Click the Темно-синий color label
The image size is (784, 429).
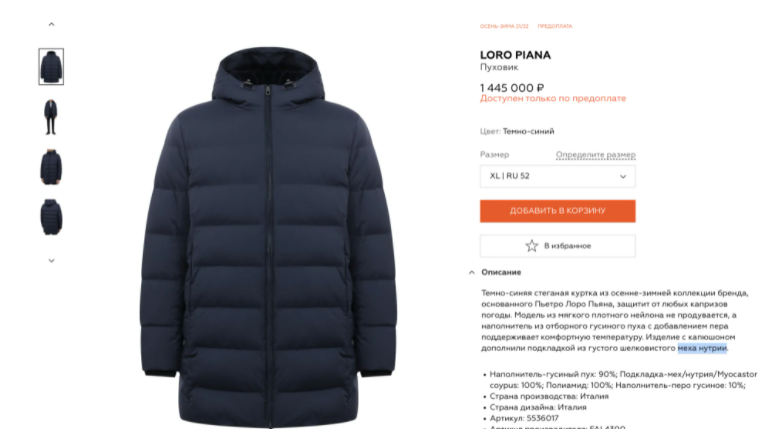tap(528, 132)
